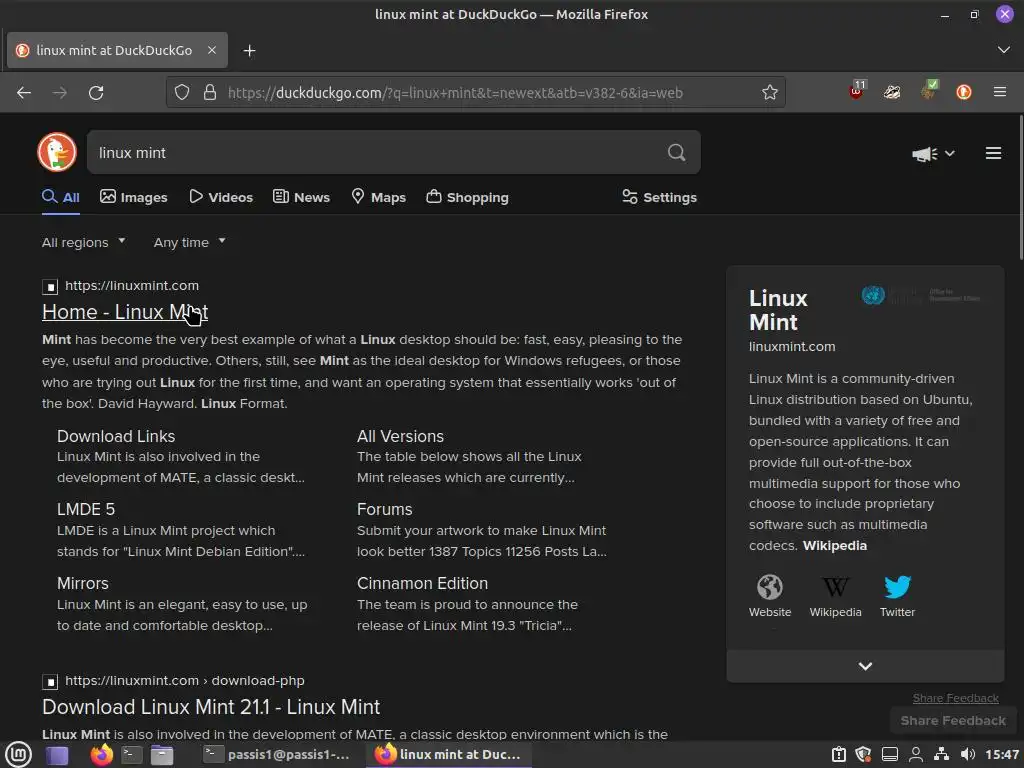Open the network tray icon

(x=941, y=755)
